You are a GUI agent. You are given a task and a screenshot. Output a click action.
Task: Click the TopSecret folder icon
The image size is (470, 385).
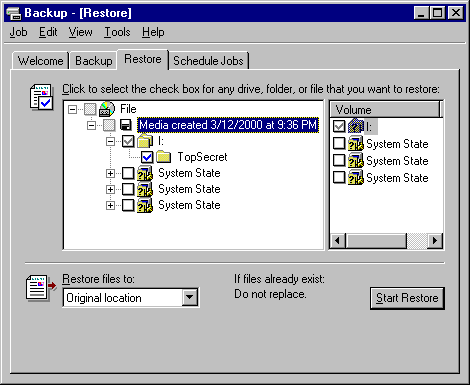click(x=164, y=157)
